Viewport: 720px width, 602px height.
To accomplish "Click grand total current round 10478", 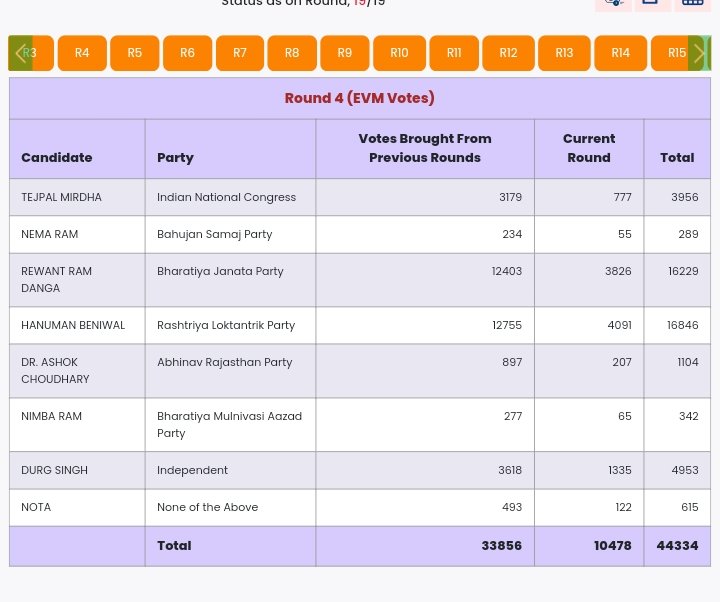I will (x=613, y=546).
